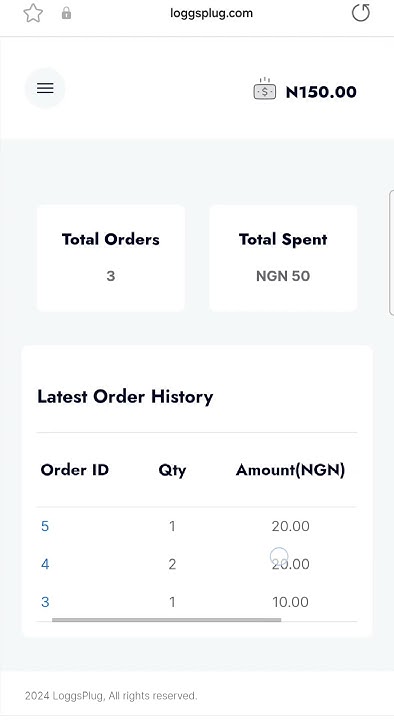Open order ID 5 link
Screen dimensions: 394x720
(x=45, y=526)
